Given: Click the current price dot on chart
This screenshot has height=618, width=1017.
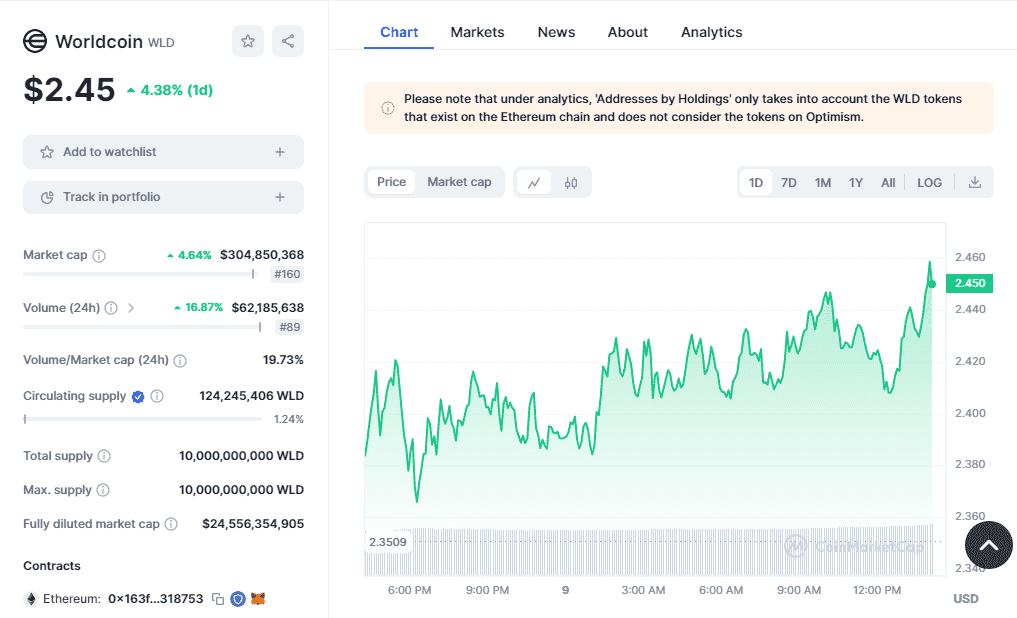Looking at the screenshot, I should (932, 284).
